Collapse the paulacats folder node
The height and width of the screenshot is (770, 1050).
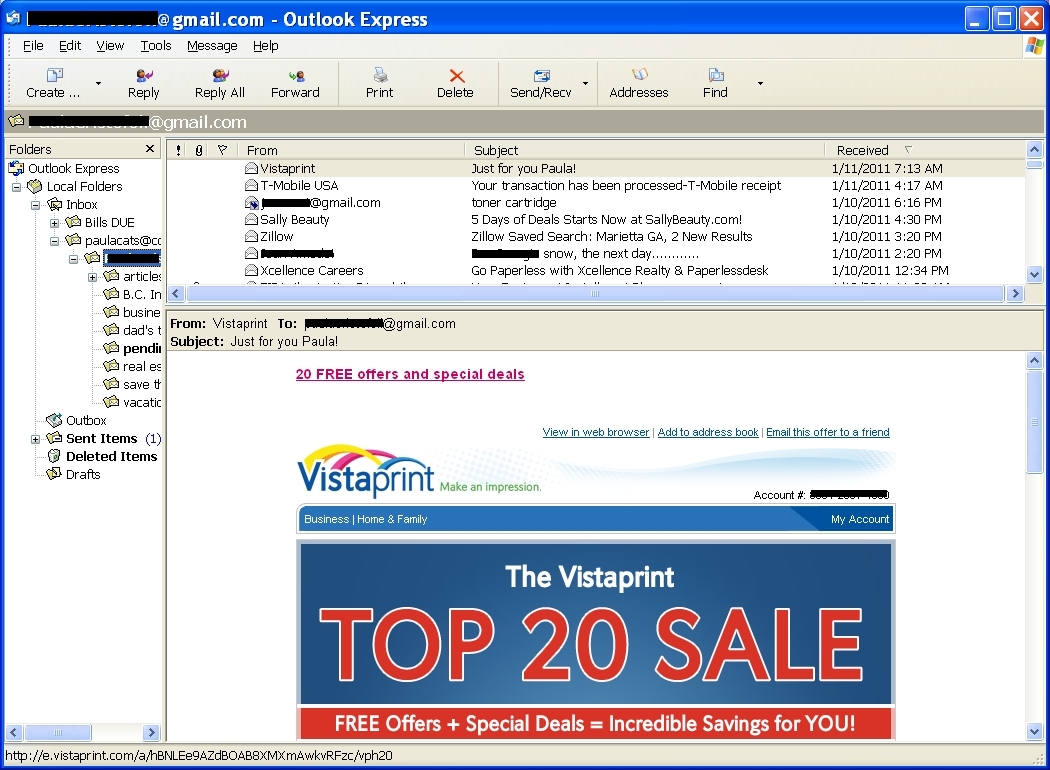[54, 241]
